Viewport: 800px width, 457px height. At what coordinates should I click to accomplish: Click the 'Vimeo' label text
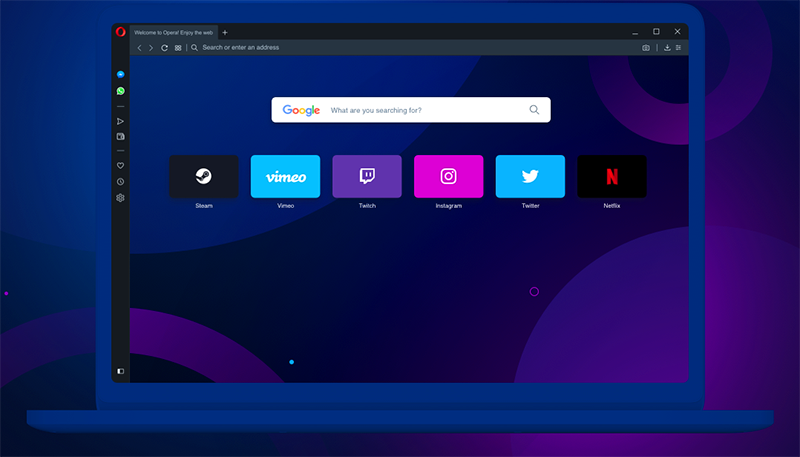285,206
